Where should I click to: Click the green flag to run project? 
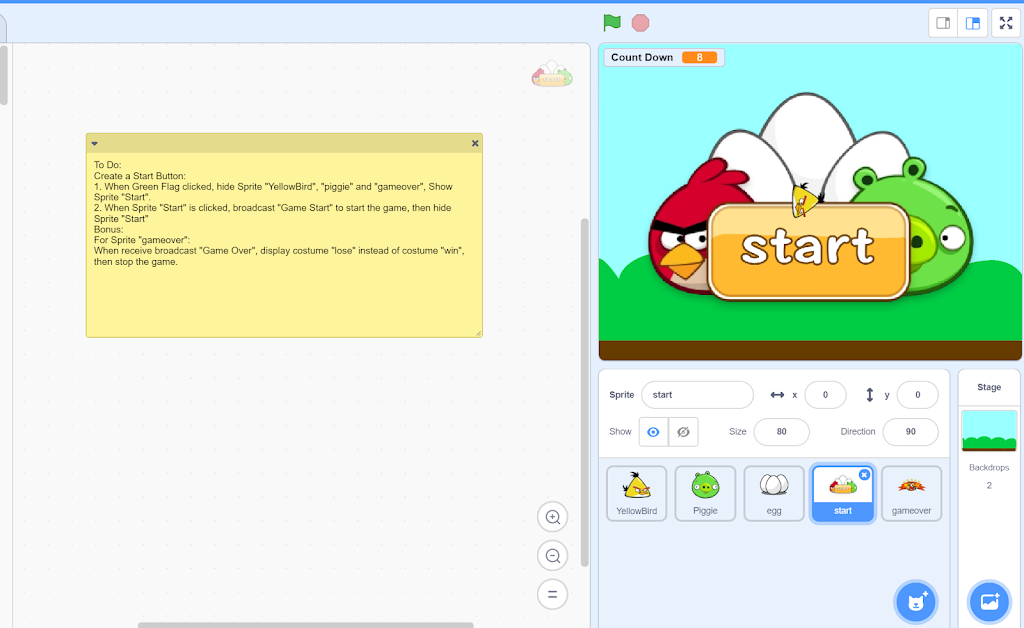pyautogui.click(x=612, y=23)
